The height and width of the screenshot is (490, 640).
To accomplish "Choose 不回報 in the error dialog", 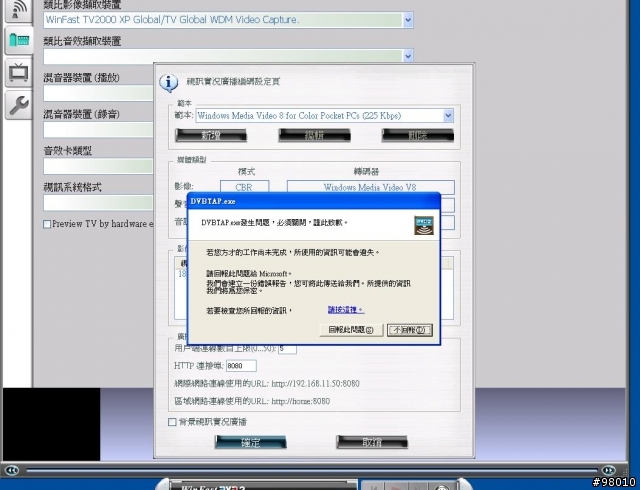I will [x=409, y=330].
